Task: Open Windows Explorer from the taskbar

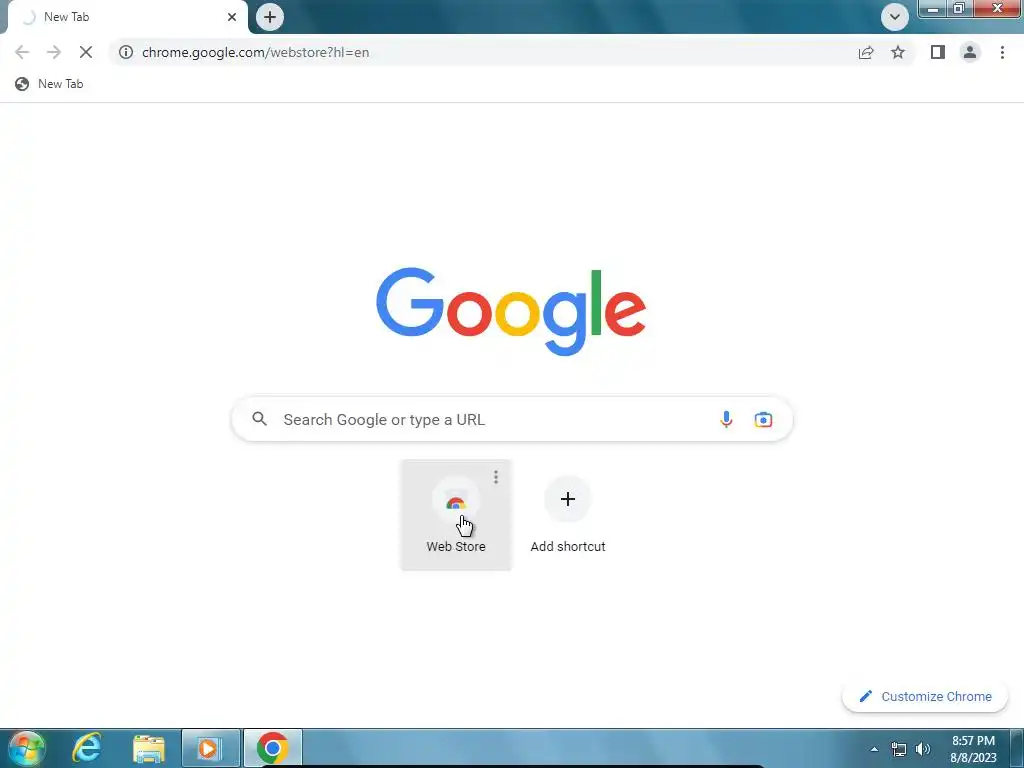Action: pos(148,748)
